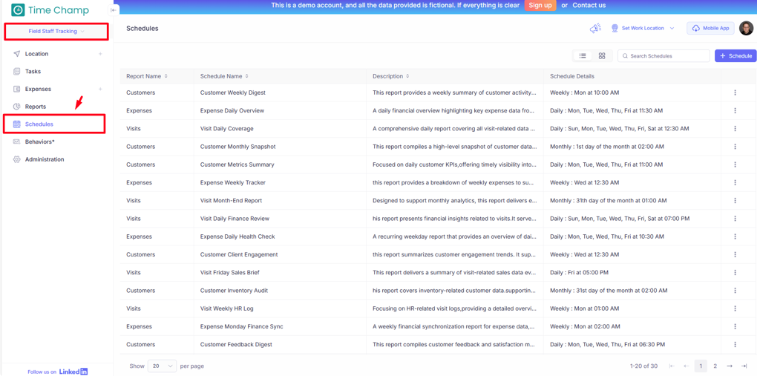Image resolution: width=757 pixels, height=382 pixels.
Task: Click the Visit Weekly HR Log schedule name
Action: [x=227, y=309]
